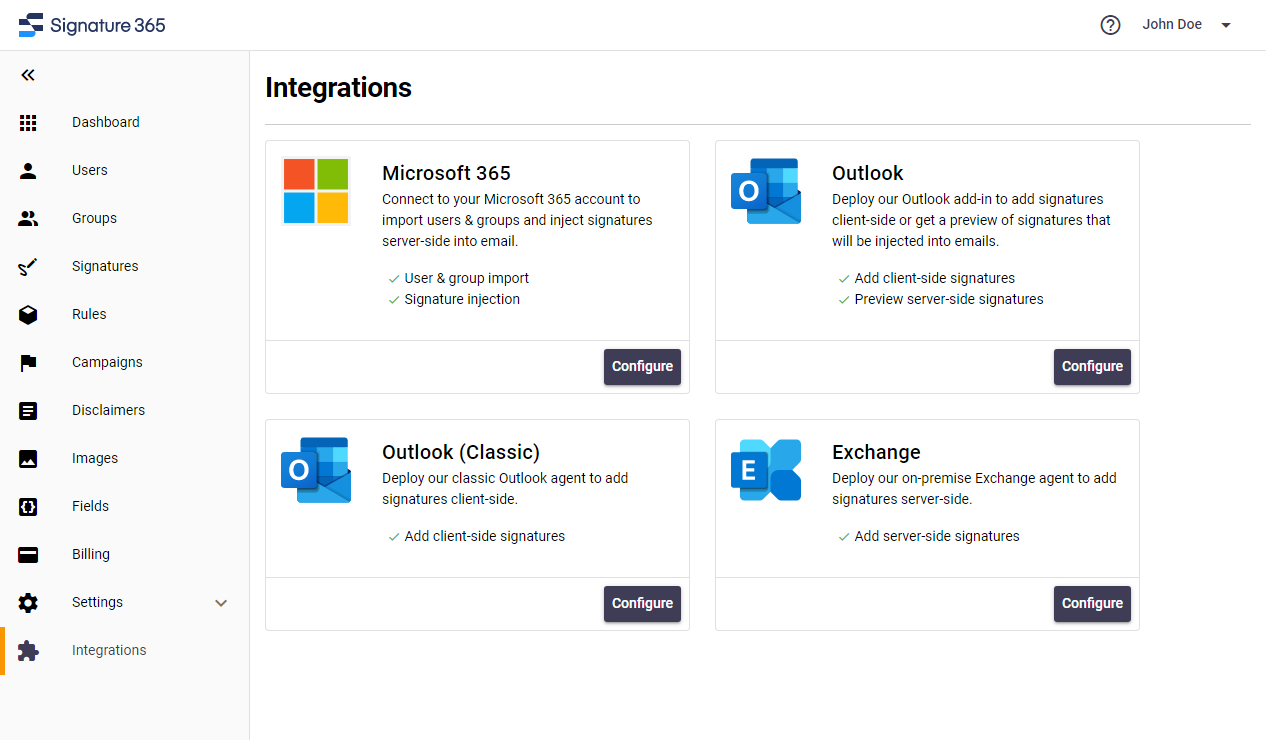
Task: Click the Outlook (Classic) card logo icon
Action: click(316, 470)
